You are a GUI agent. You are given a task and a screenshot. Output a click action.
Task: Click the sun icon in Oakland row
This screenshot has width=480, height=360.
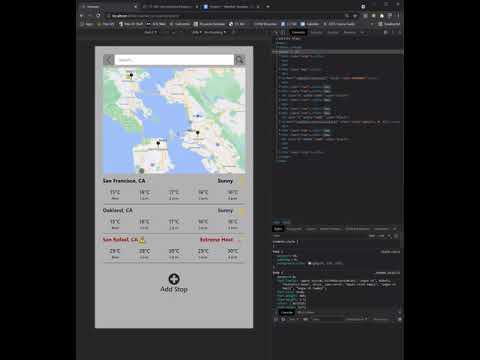[x=242, y=211]
